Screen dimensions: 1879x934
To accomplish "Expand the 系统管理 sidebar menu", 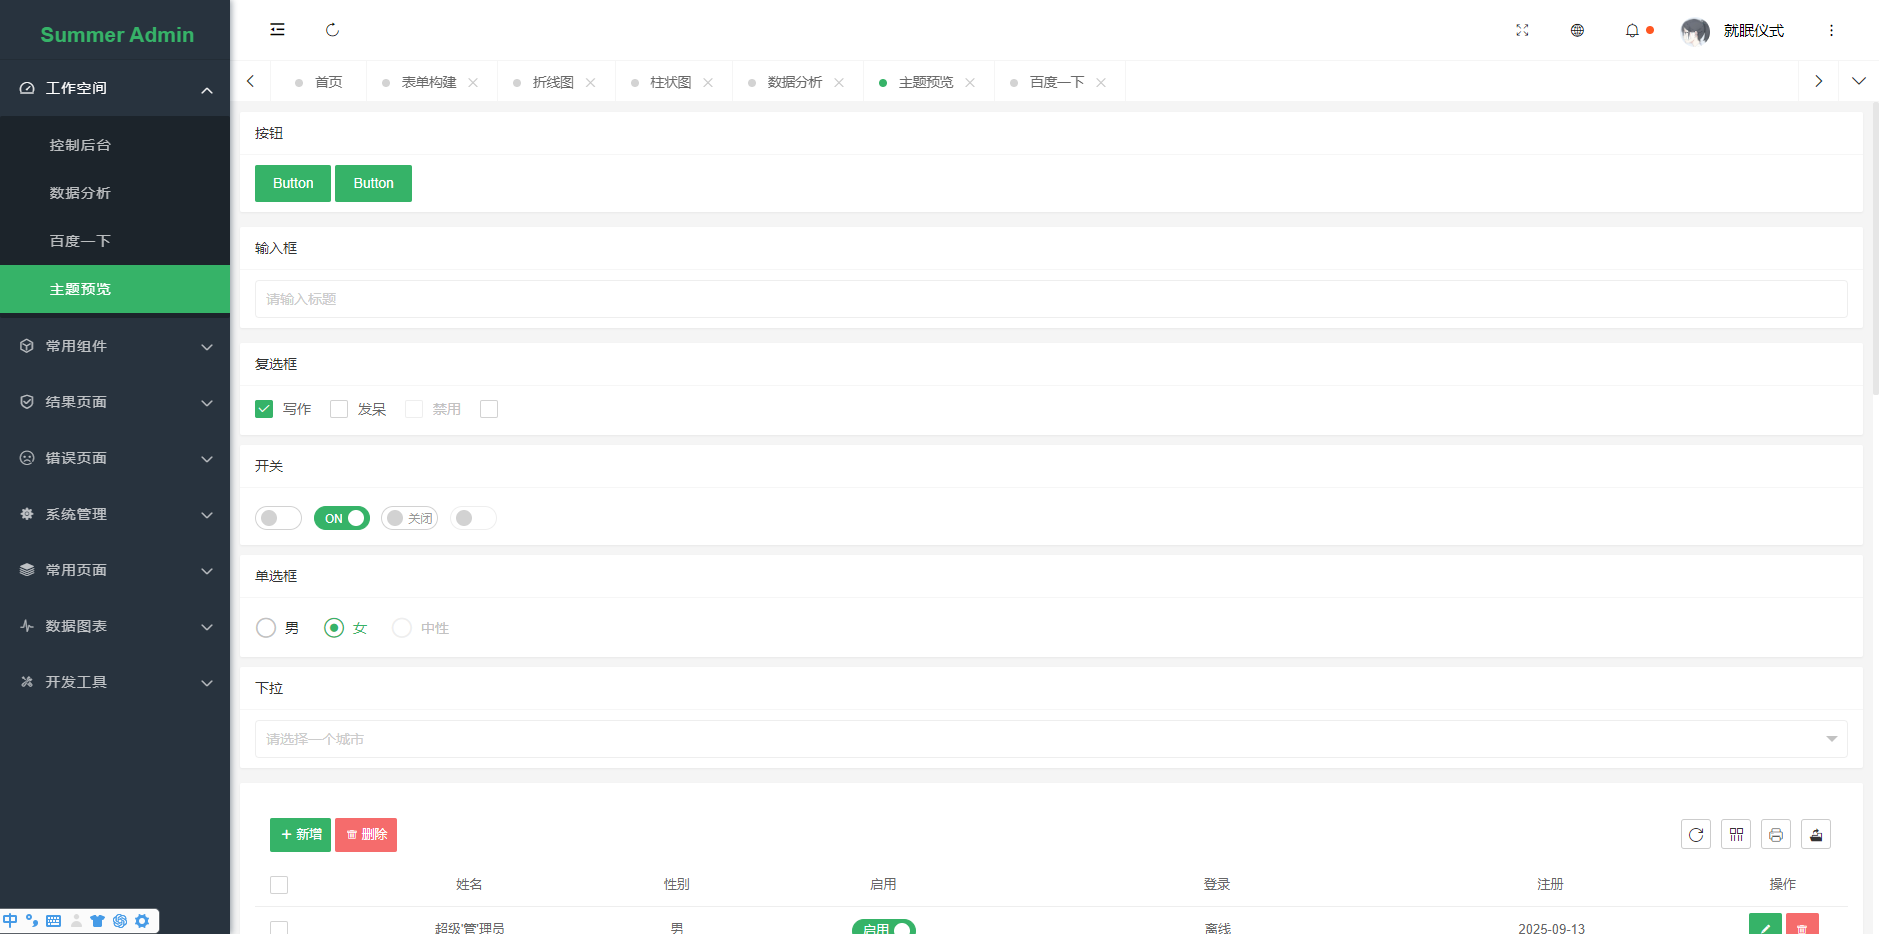I will coord(115,514).
